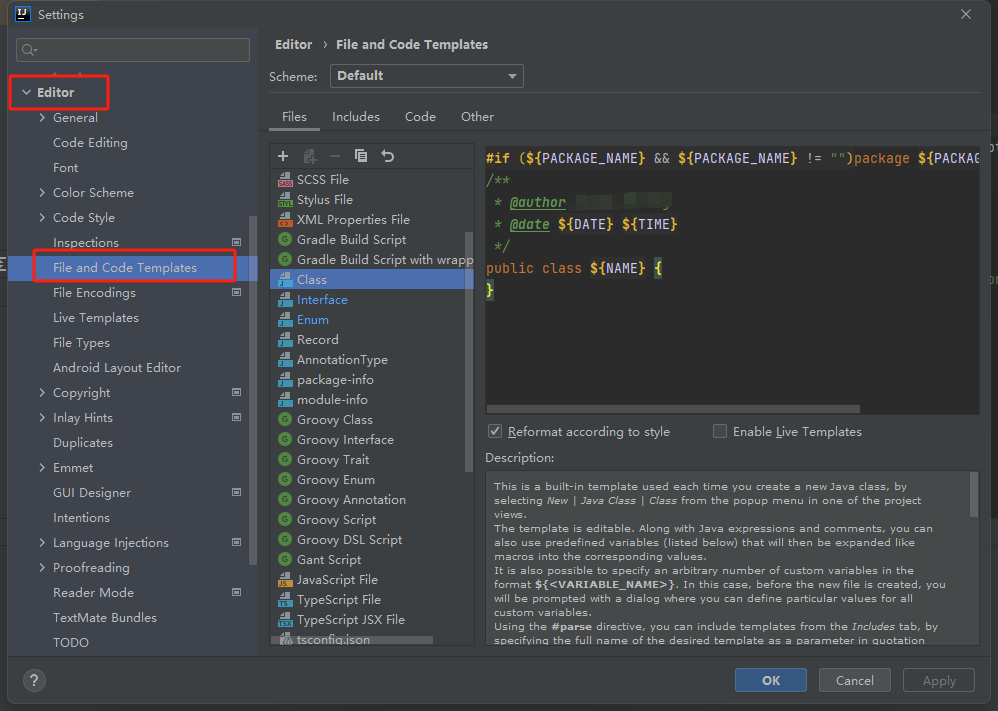Click the template list vertical scrollbar
This screenshot has height=711, width=998.
pos(470,351)
